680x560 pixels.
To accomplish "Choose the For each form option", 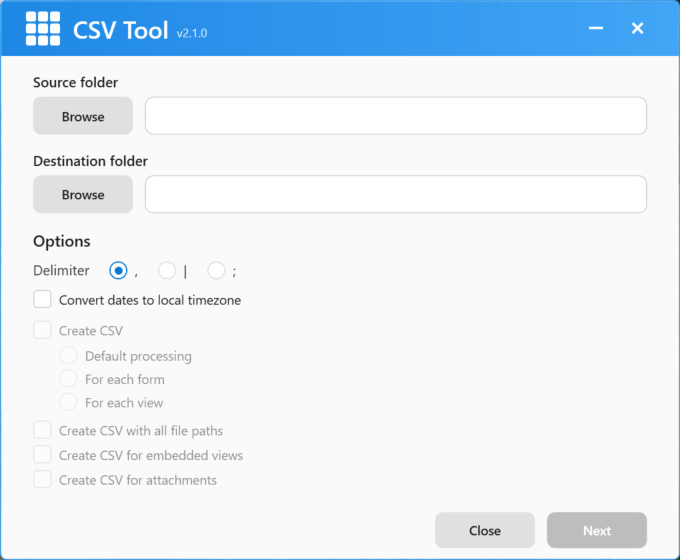I will click(68, 379).
